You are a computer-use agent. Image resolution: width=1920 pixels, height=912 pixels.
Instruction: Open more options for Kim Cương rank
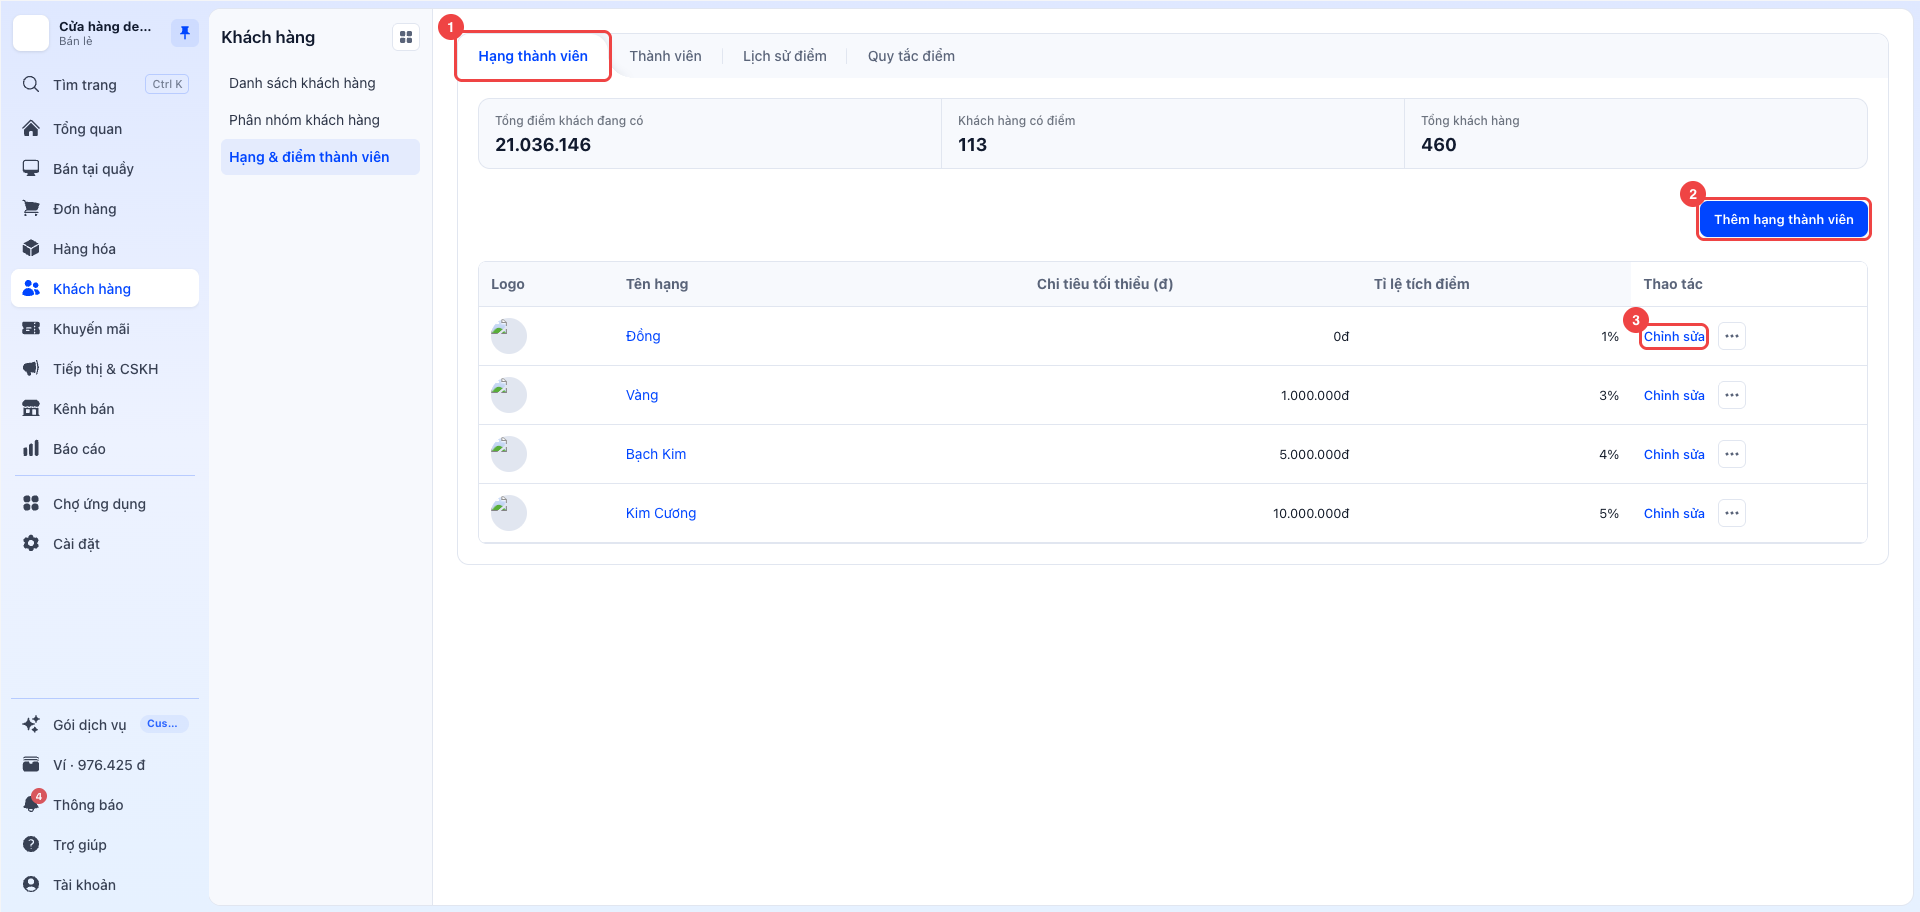pos(1732,514)
